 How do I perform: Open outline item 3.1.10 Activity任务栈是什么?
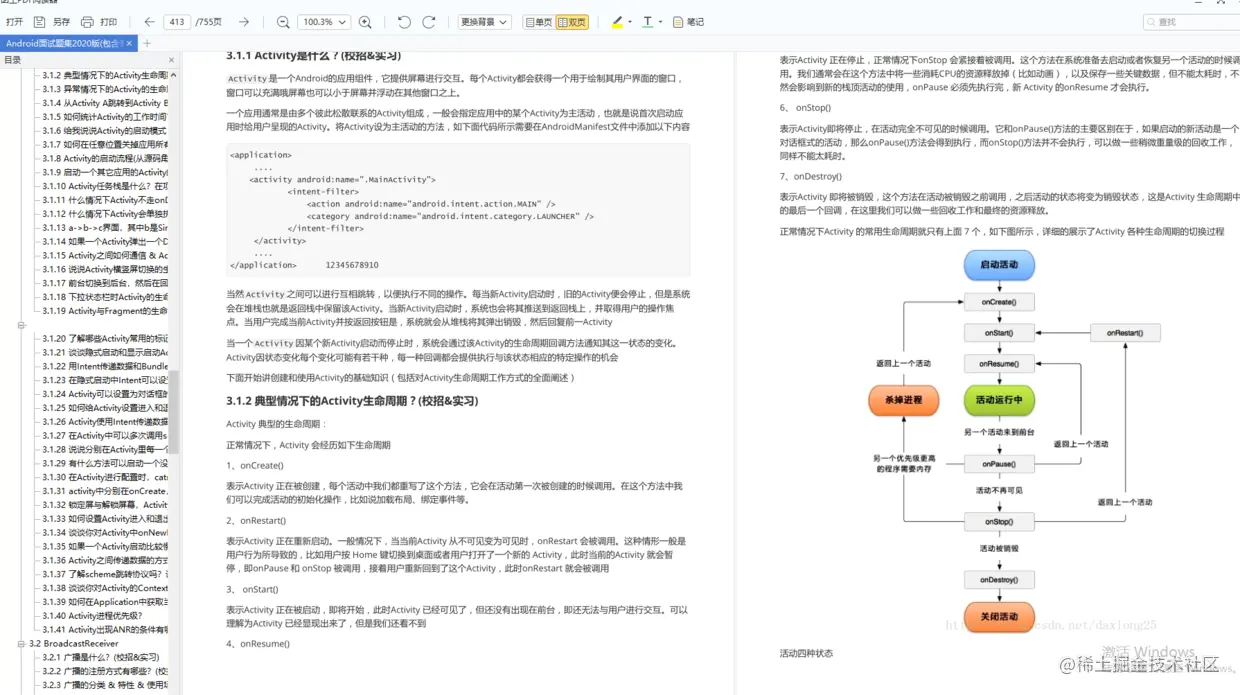[x=105, y=186]
